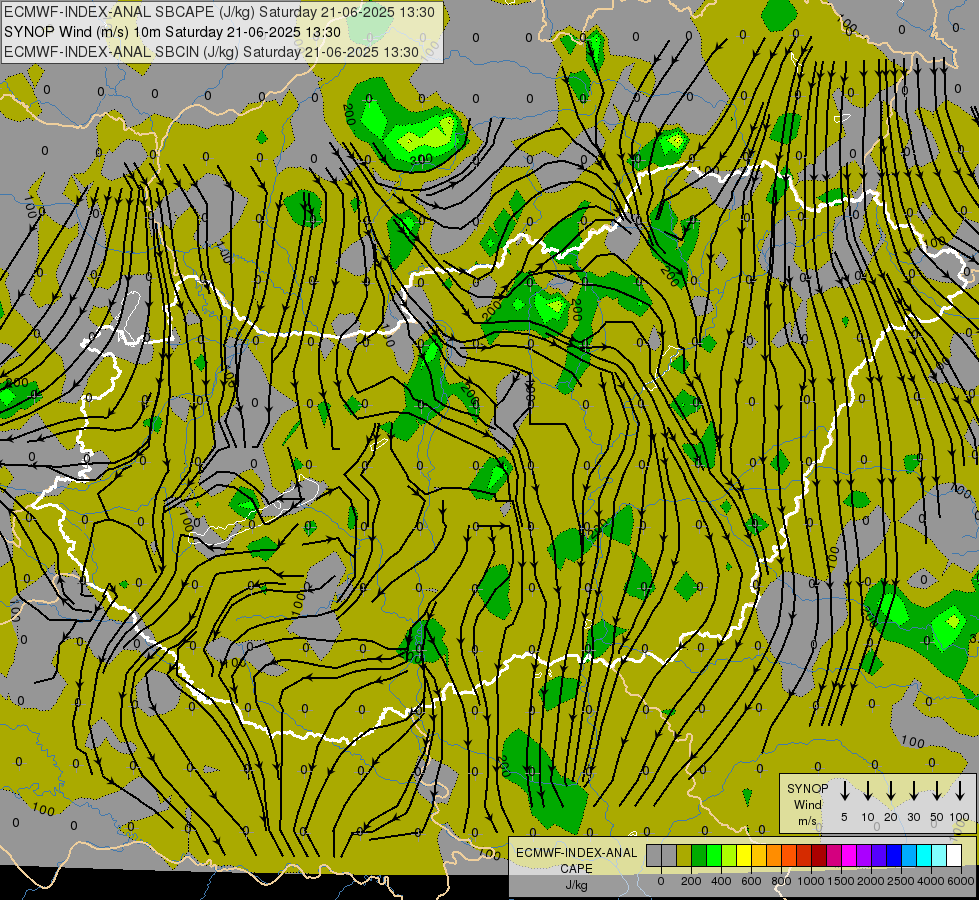Click the '2500' tick label under the colorbar
The height and width of the screenshot is (900, 979).
(901, 881)
